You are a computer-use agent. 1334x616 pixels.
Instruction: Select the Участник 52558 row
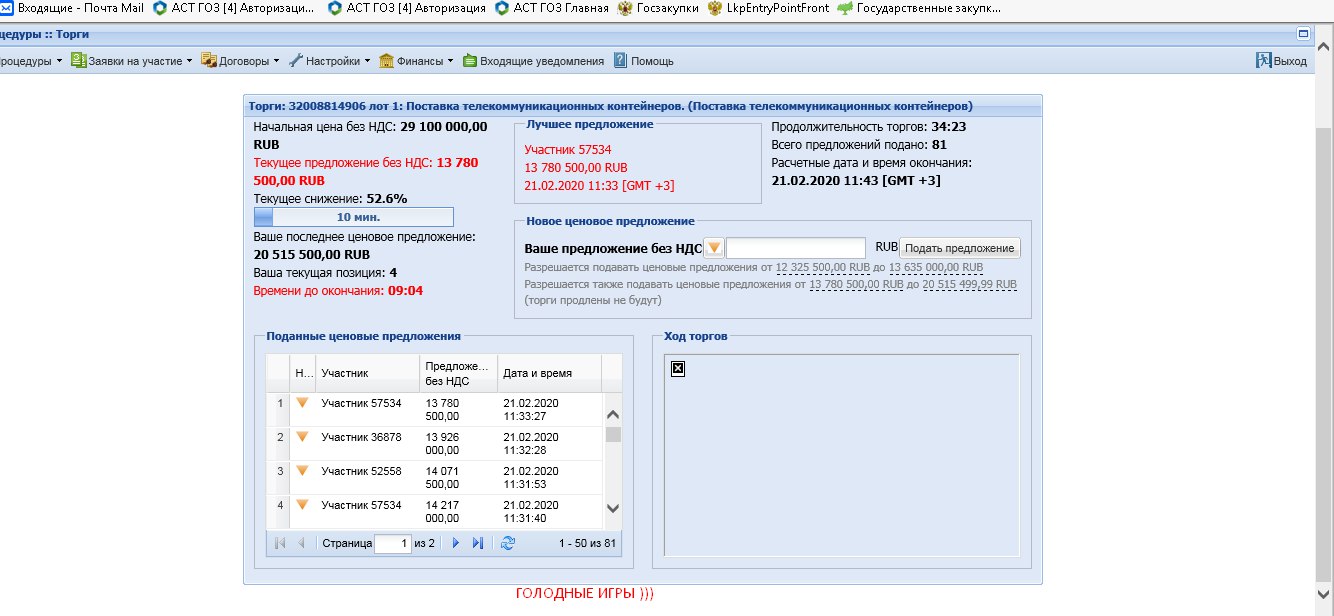pyautogui.click(x=435, y=478)
